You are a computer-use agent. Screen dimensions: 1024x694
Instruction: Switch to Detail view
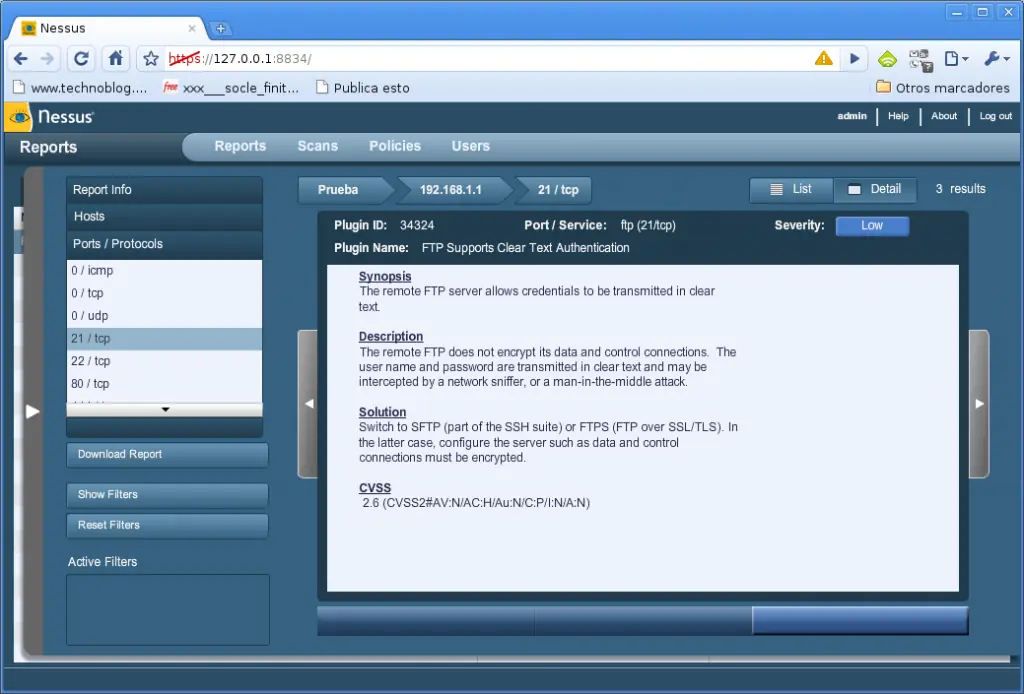[875, 189]
